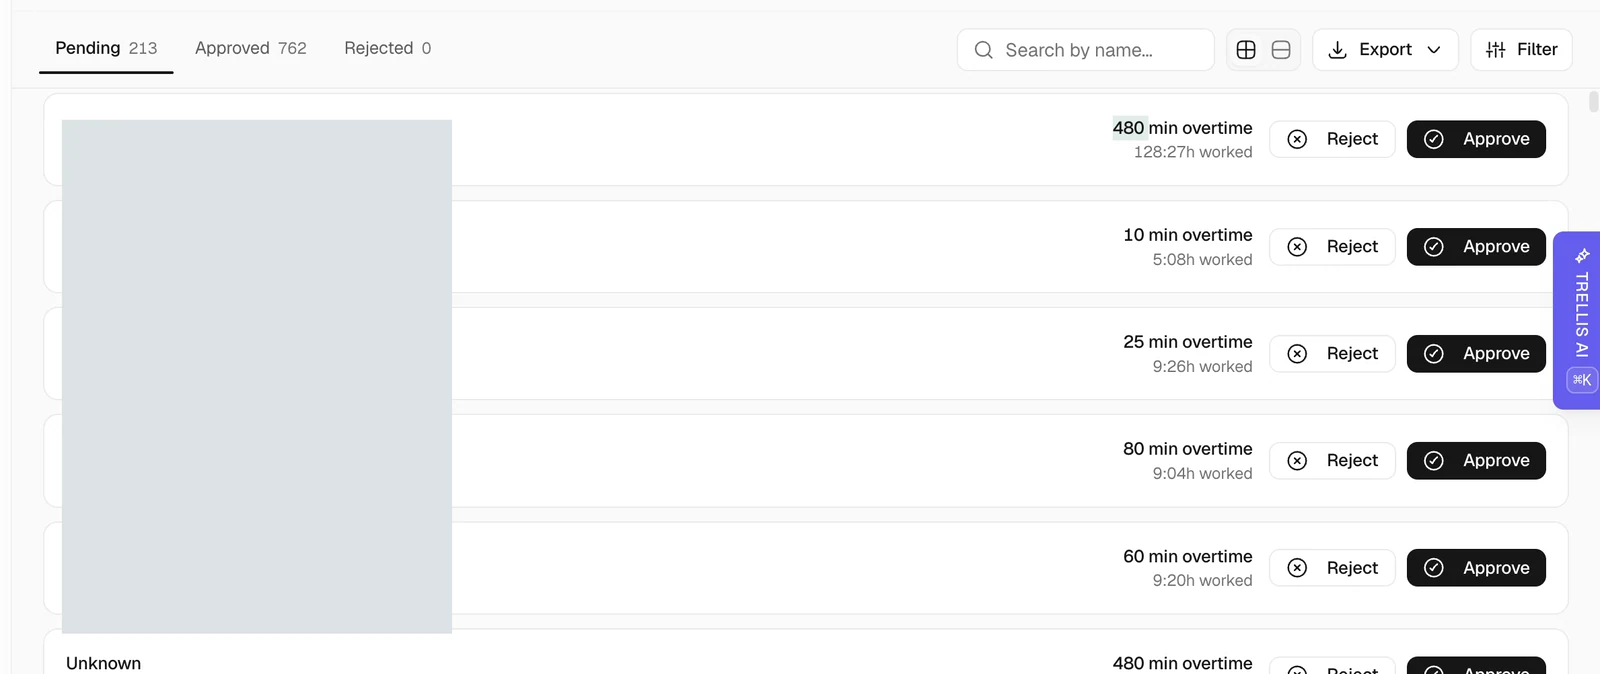Select the 9:20h worked text
The width and height of the screenshot is (1600, 674).
pyautogui.click(x=1202, y=580)
